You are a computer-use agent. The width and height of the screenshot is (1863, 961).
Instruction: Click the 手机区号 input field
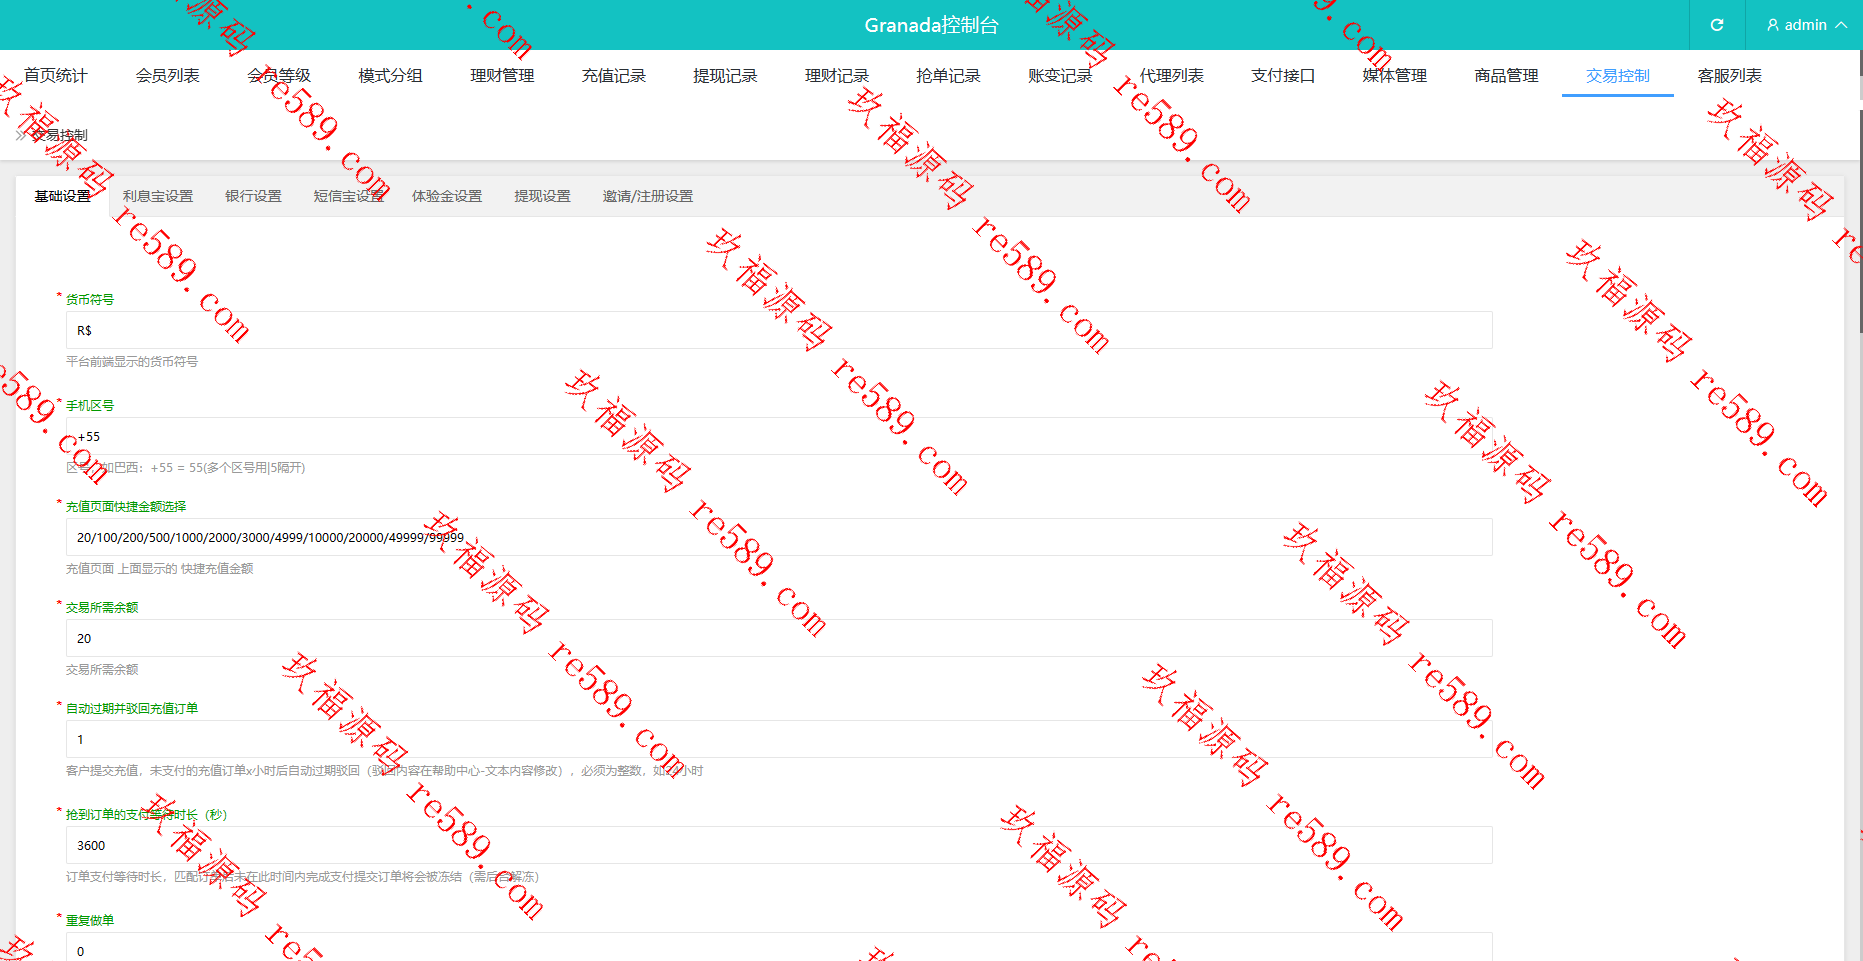tap(779, 436)
